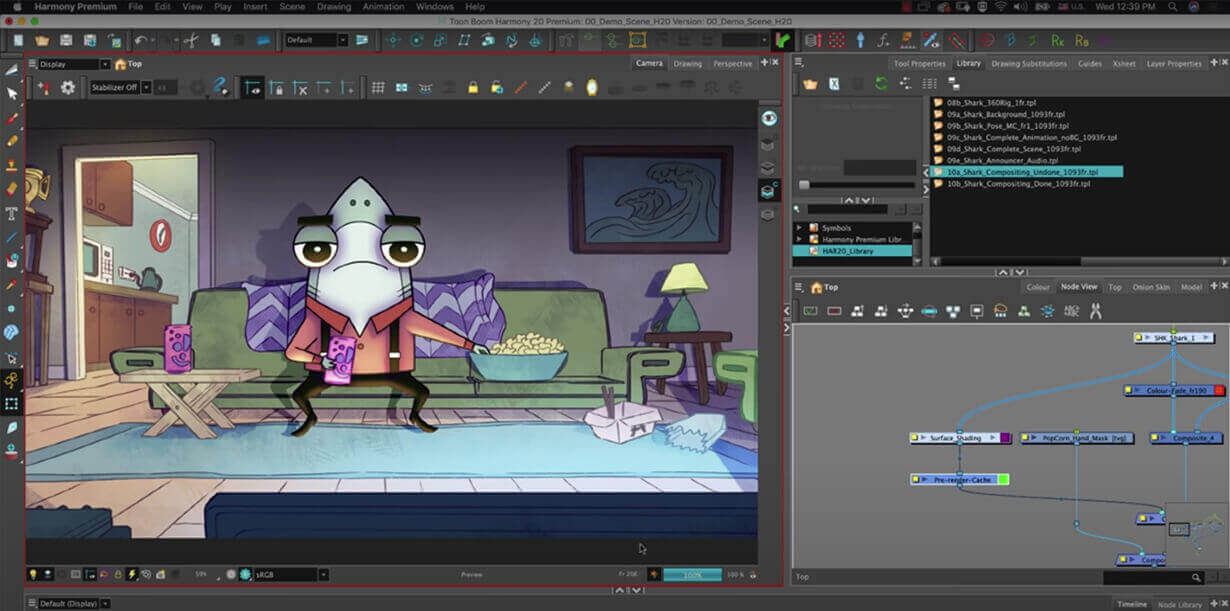This screenshot has height=611, width=1230.
Task: Open the Xsheet tab
Action: (1124, 63)
